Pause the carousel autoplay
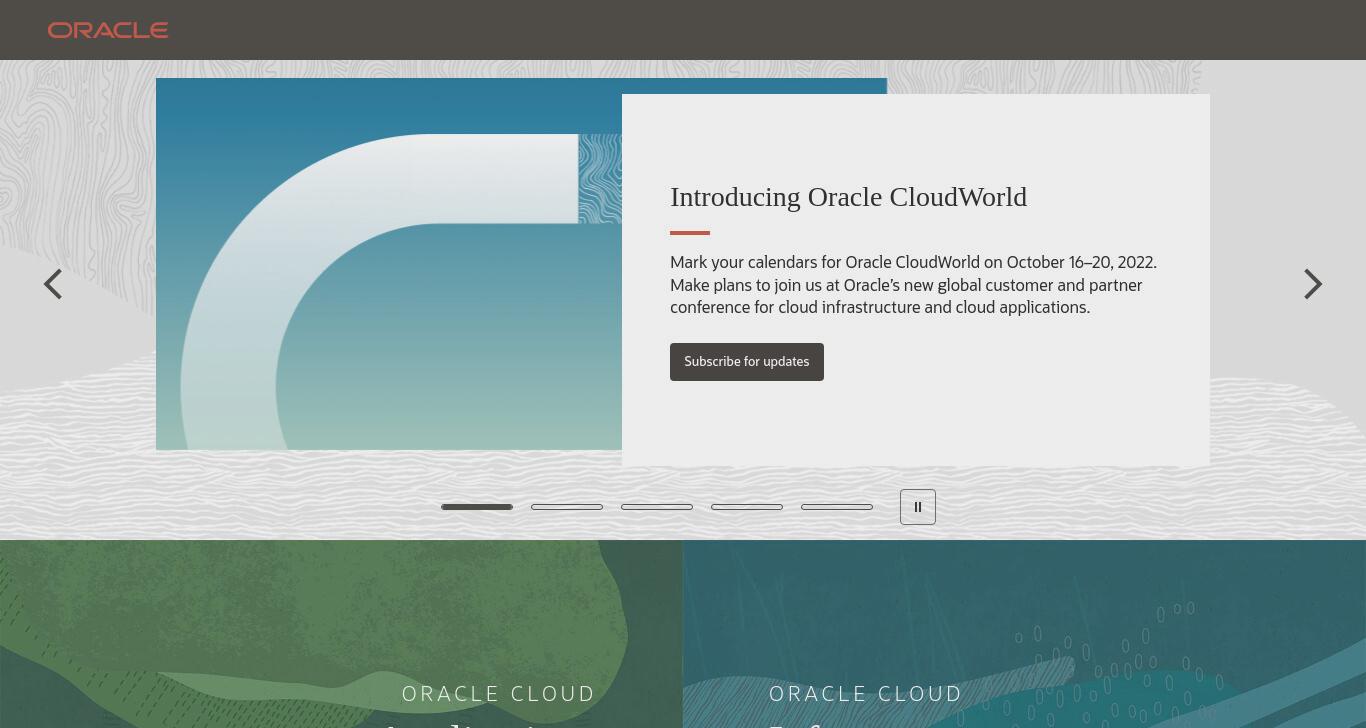Viewport: 1366px width, 728px height. coord(918,507)
